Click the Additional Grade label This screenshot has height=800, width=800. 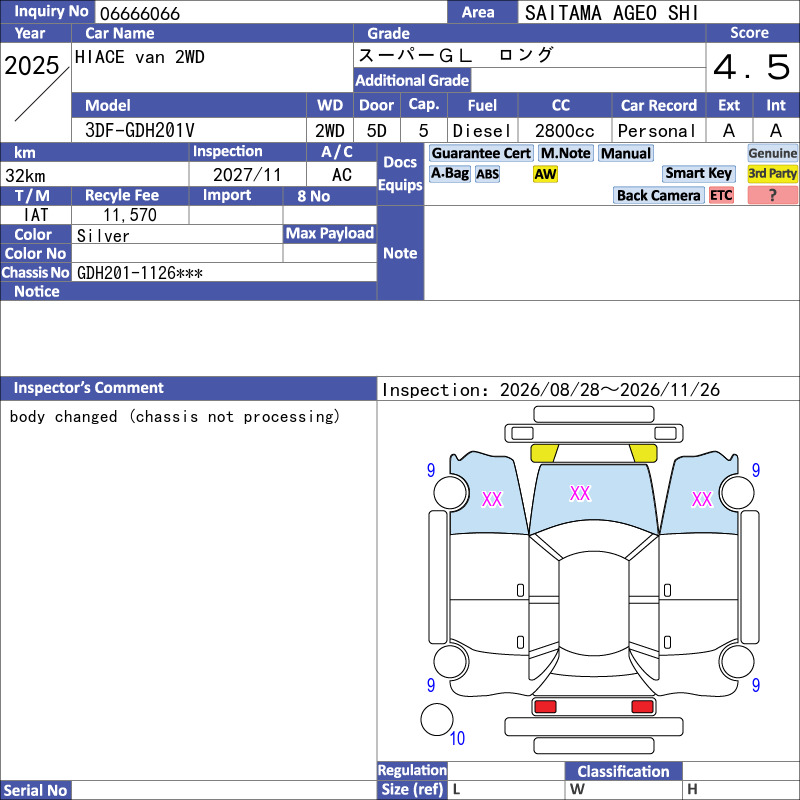pyautogui.click(x=412, y=80)
